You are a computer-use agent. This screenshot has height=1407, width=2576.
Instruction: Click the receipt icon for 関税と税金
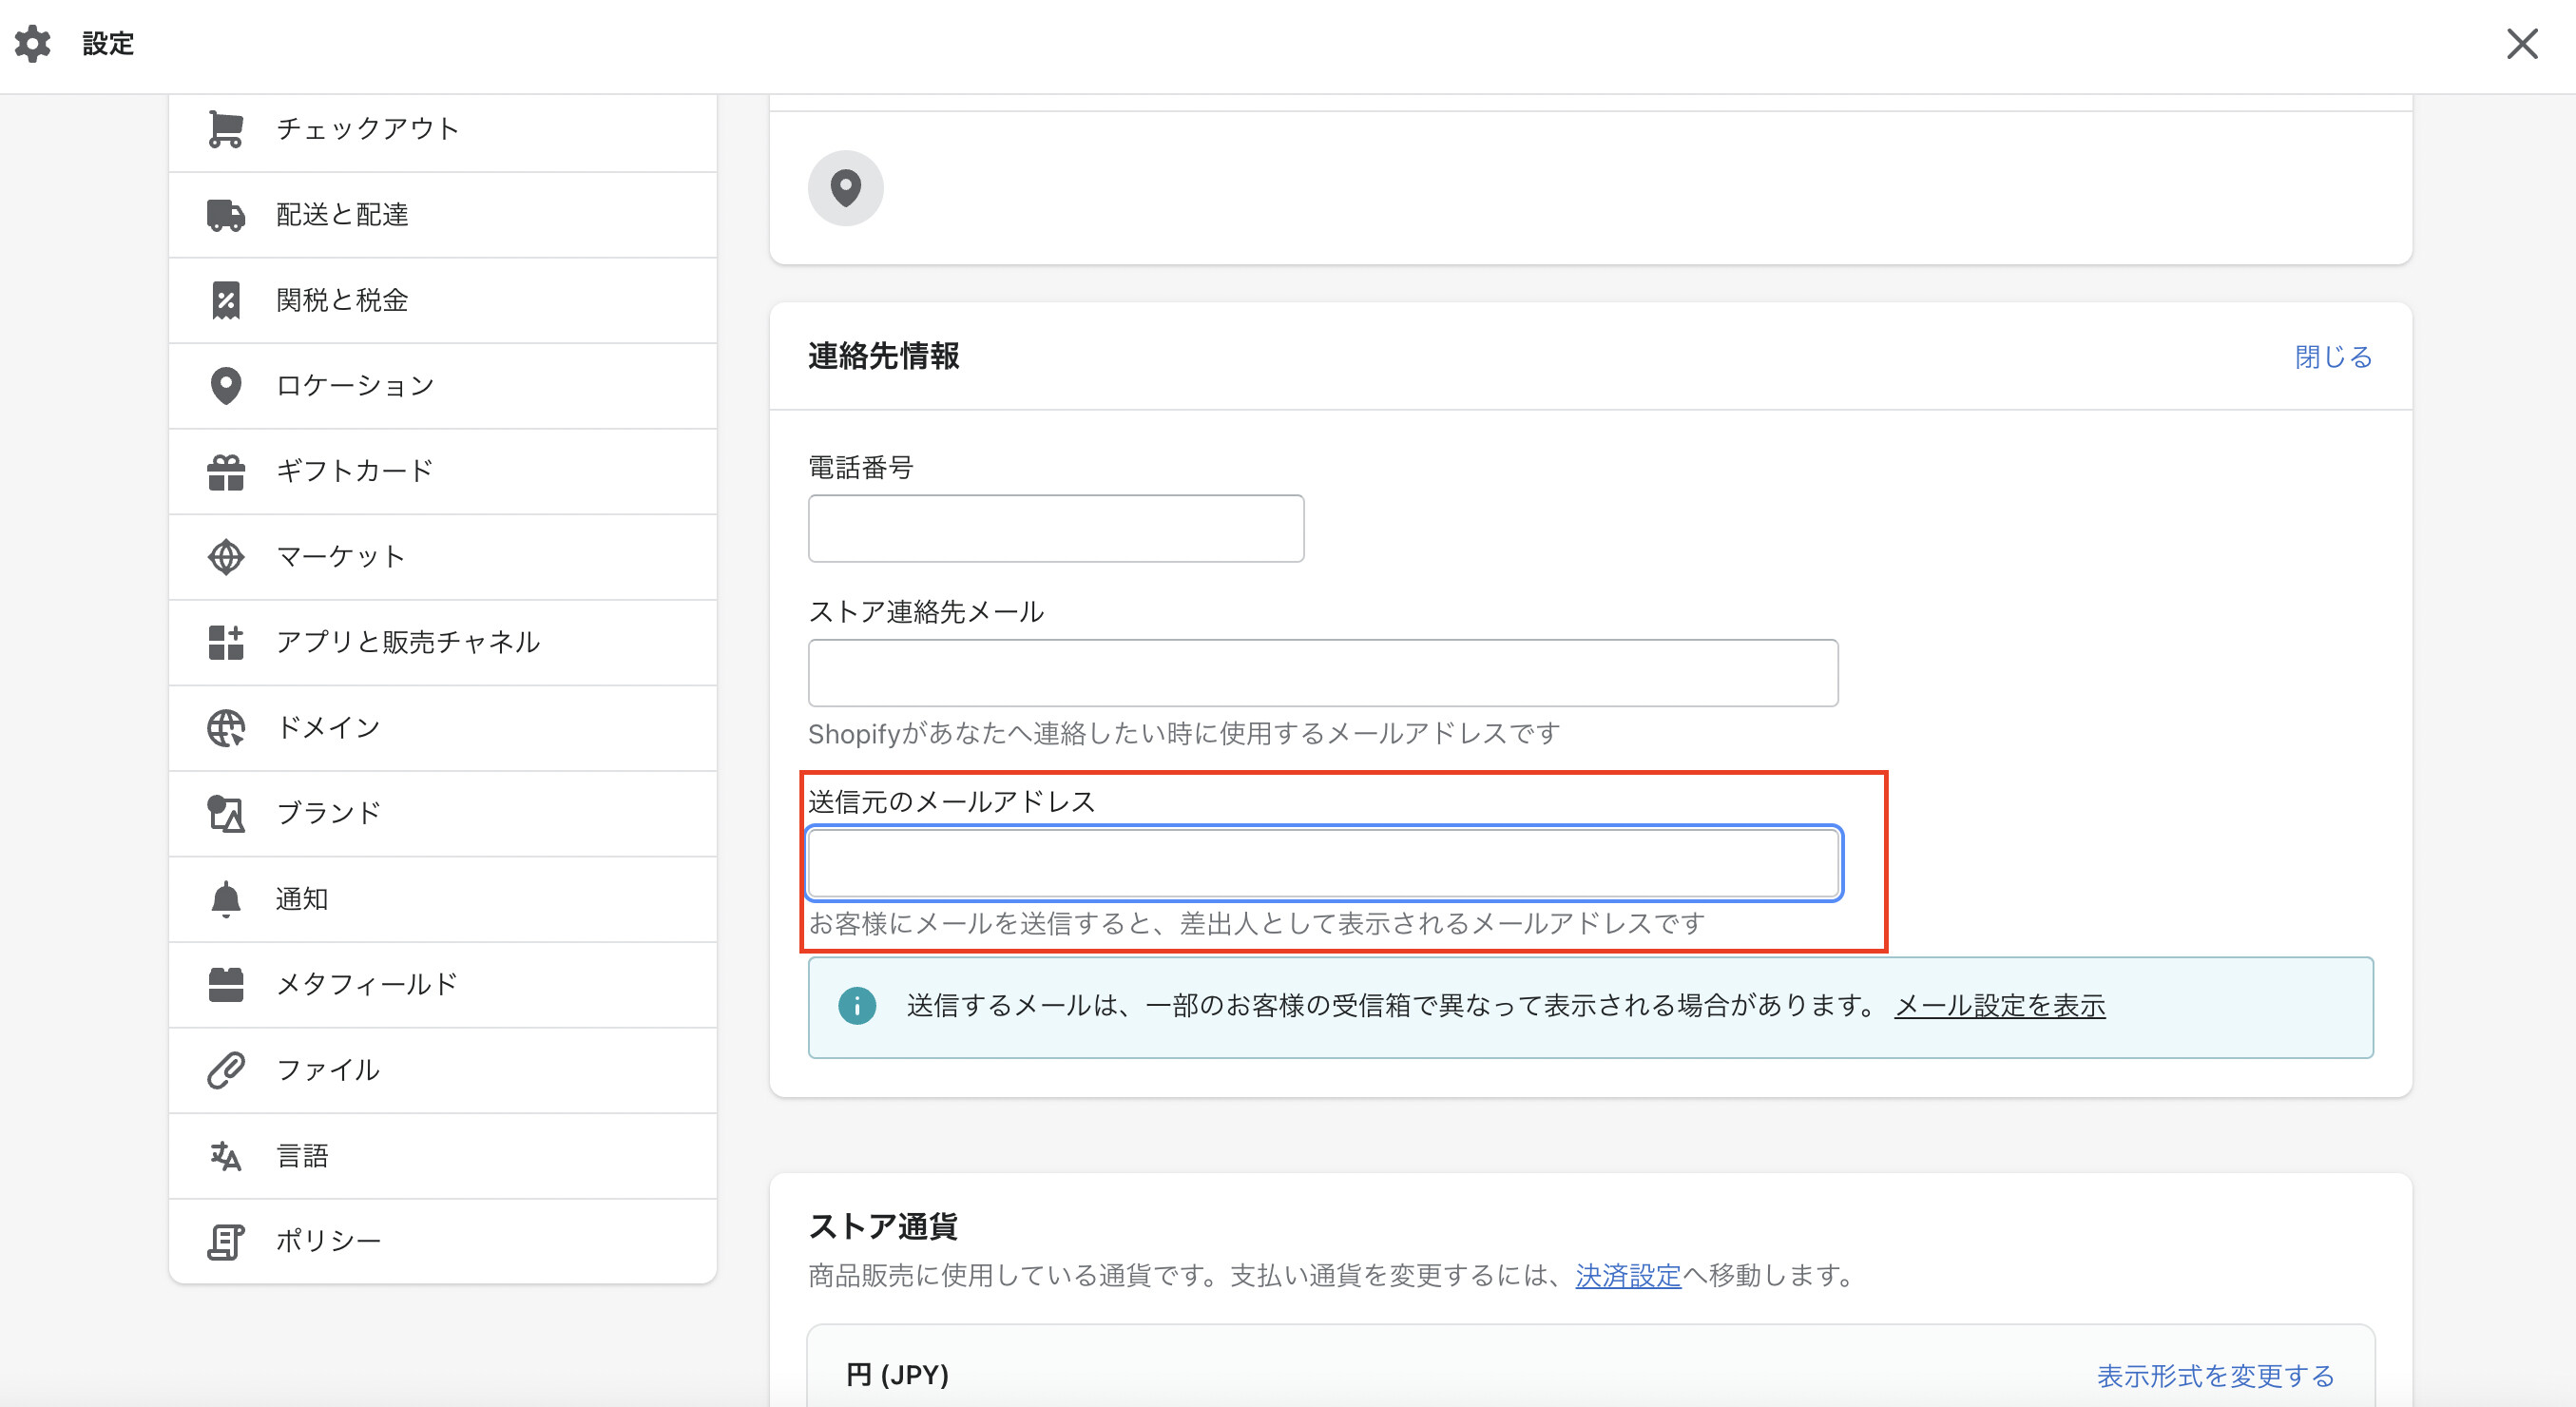(x=226, y=300)
